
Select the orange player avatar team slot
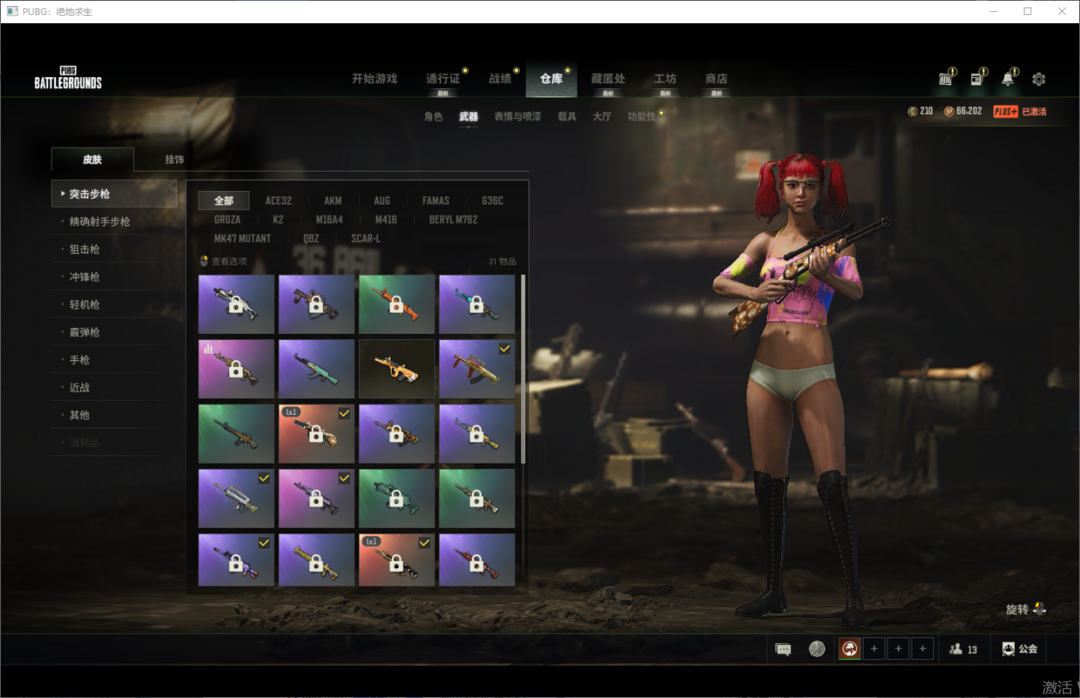pyautogui.click(x=850, y=648)
